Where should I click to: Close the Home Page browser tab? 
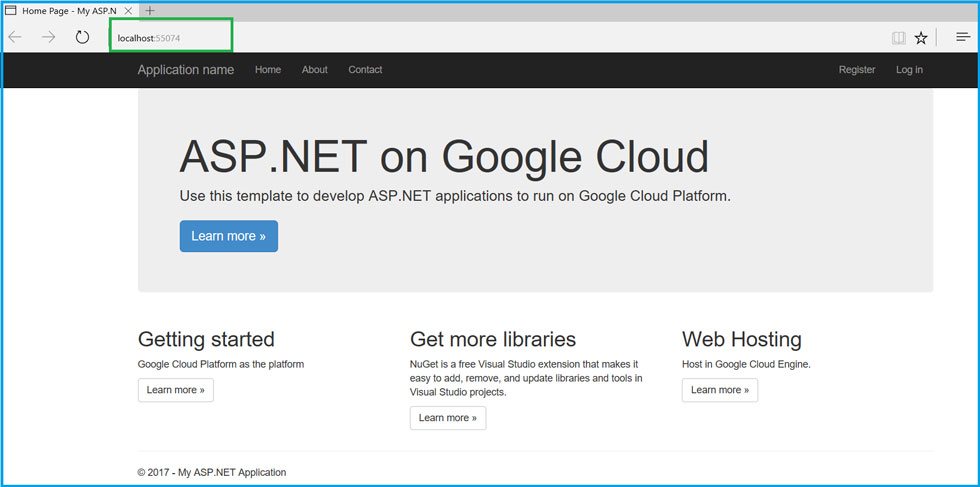coord(128,11)
